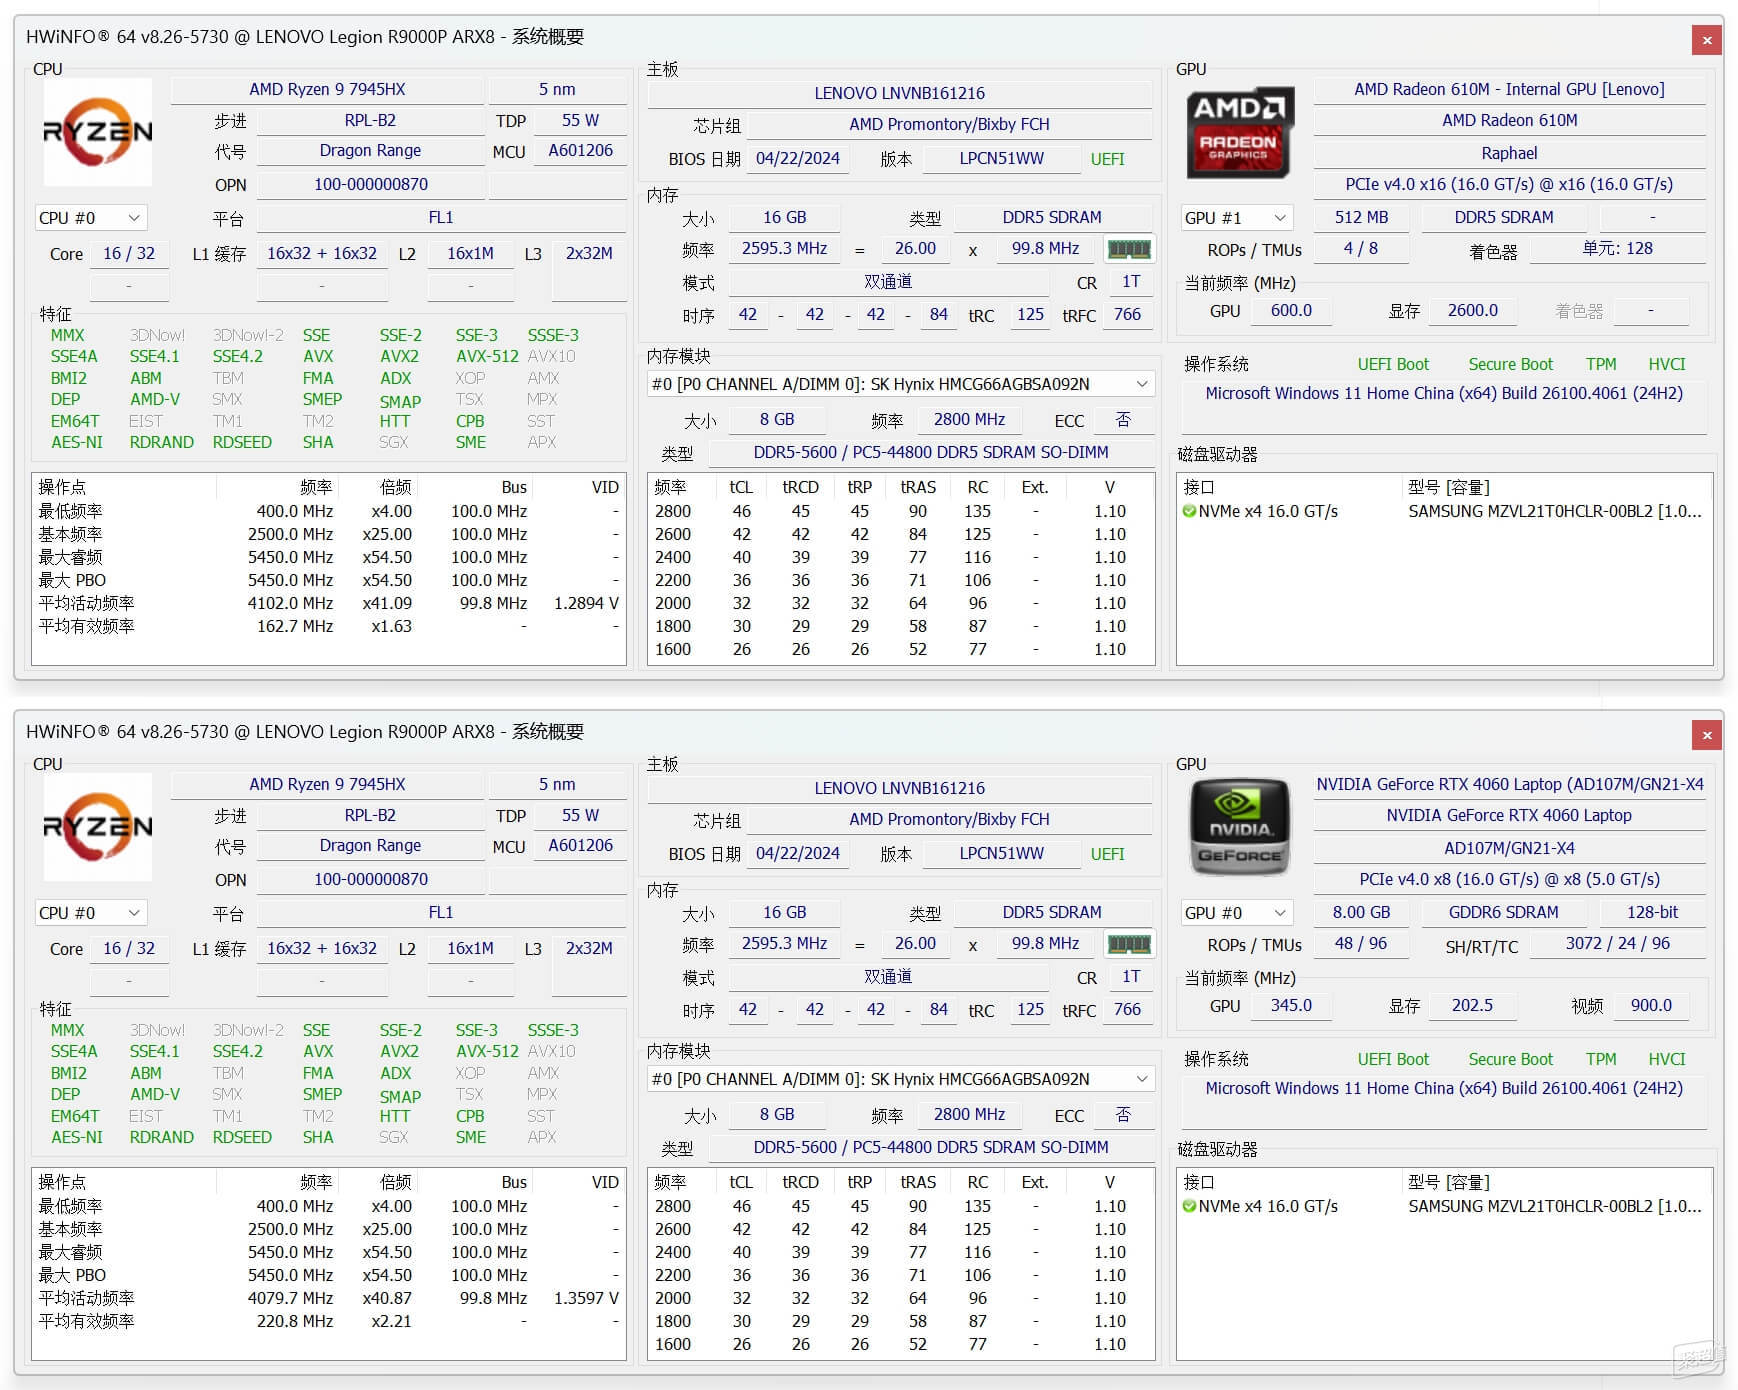Click the average effective clock '162.7 MHz'
The width and height of the screenshot is (1738, 1390).
click(x=295, y=626)
